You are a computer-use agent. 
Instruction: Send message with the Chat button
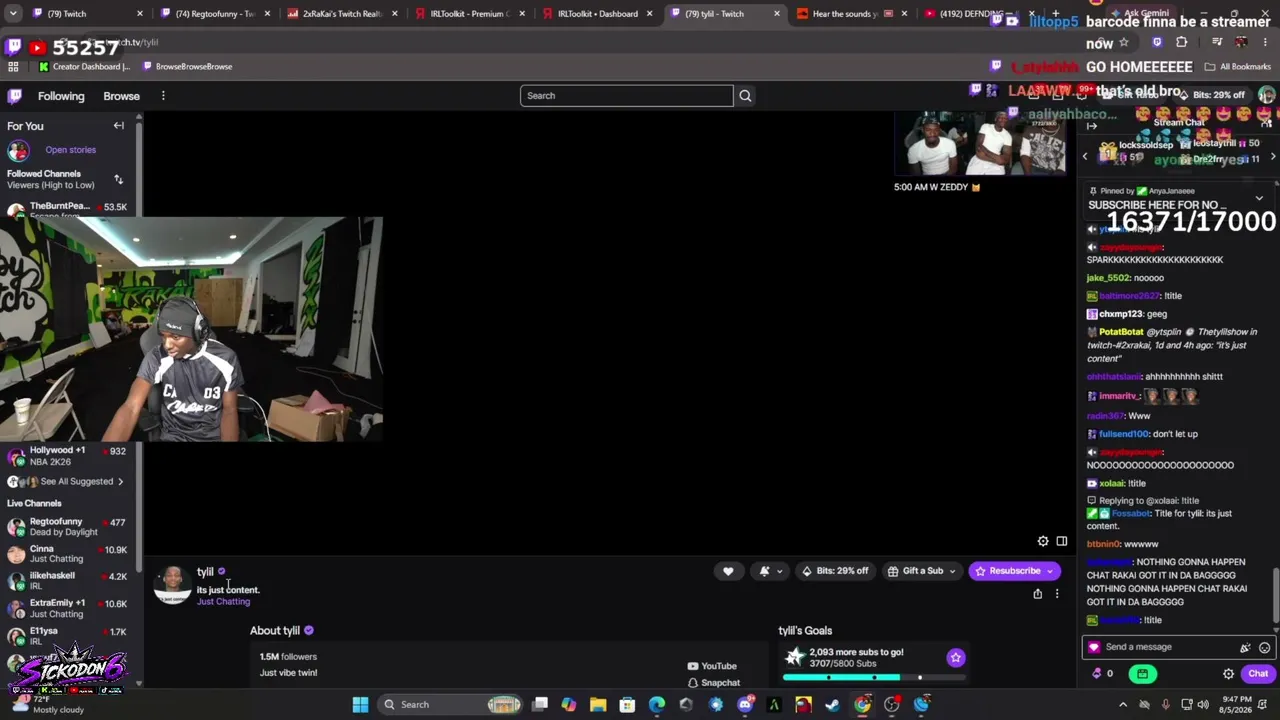tap(1258, 674)
